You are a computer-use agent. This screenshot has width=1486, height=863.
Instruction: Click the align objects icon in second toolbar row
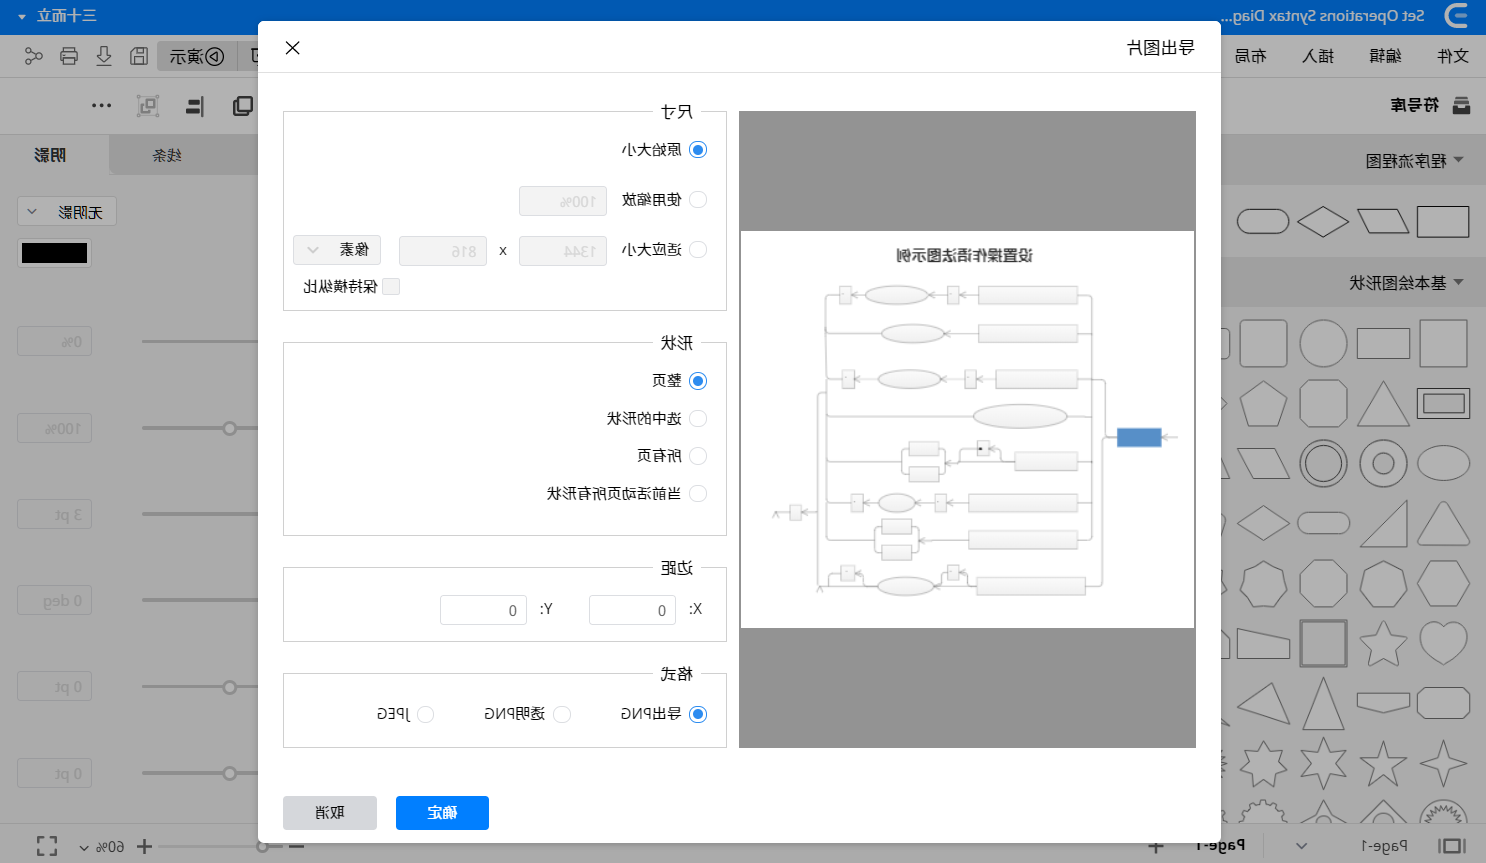tap(195, 106)
